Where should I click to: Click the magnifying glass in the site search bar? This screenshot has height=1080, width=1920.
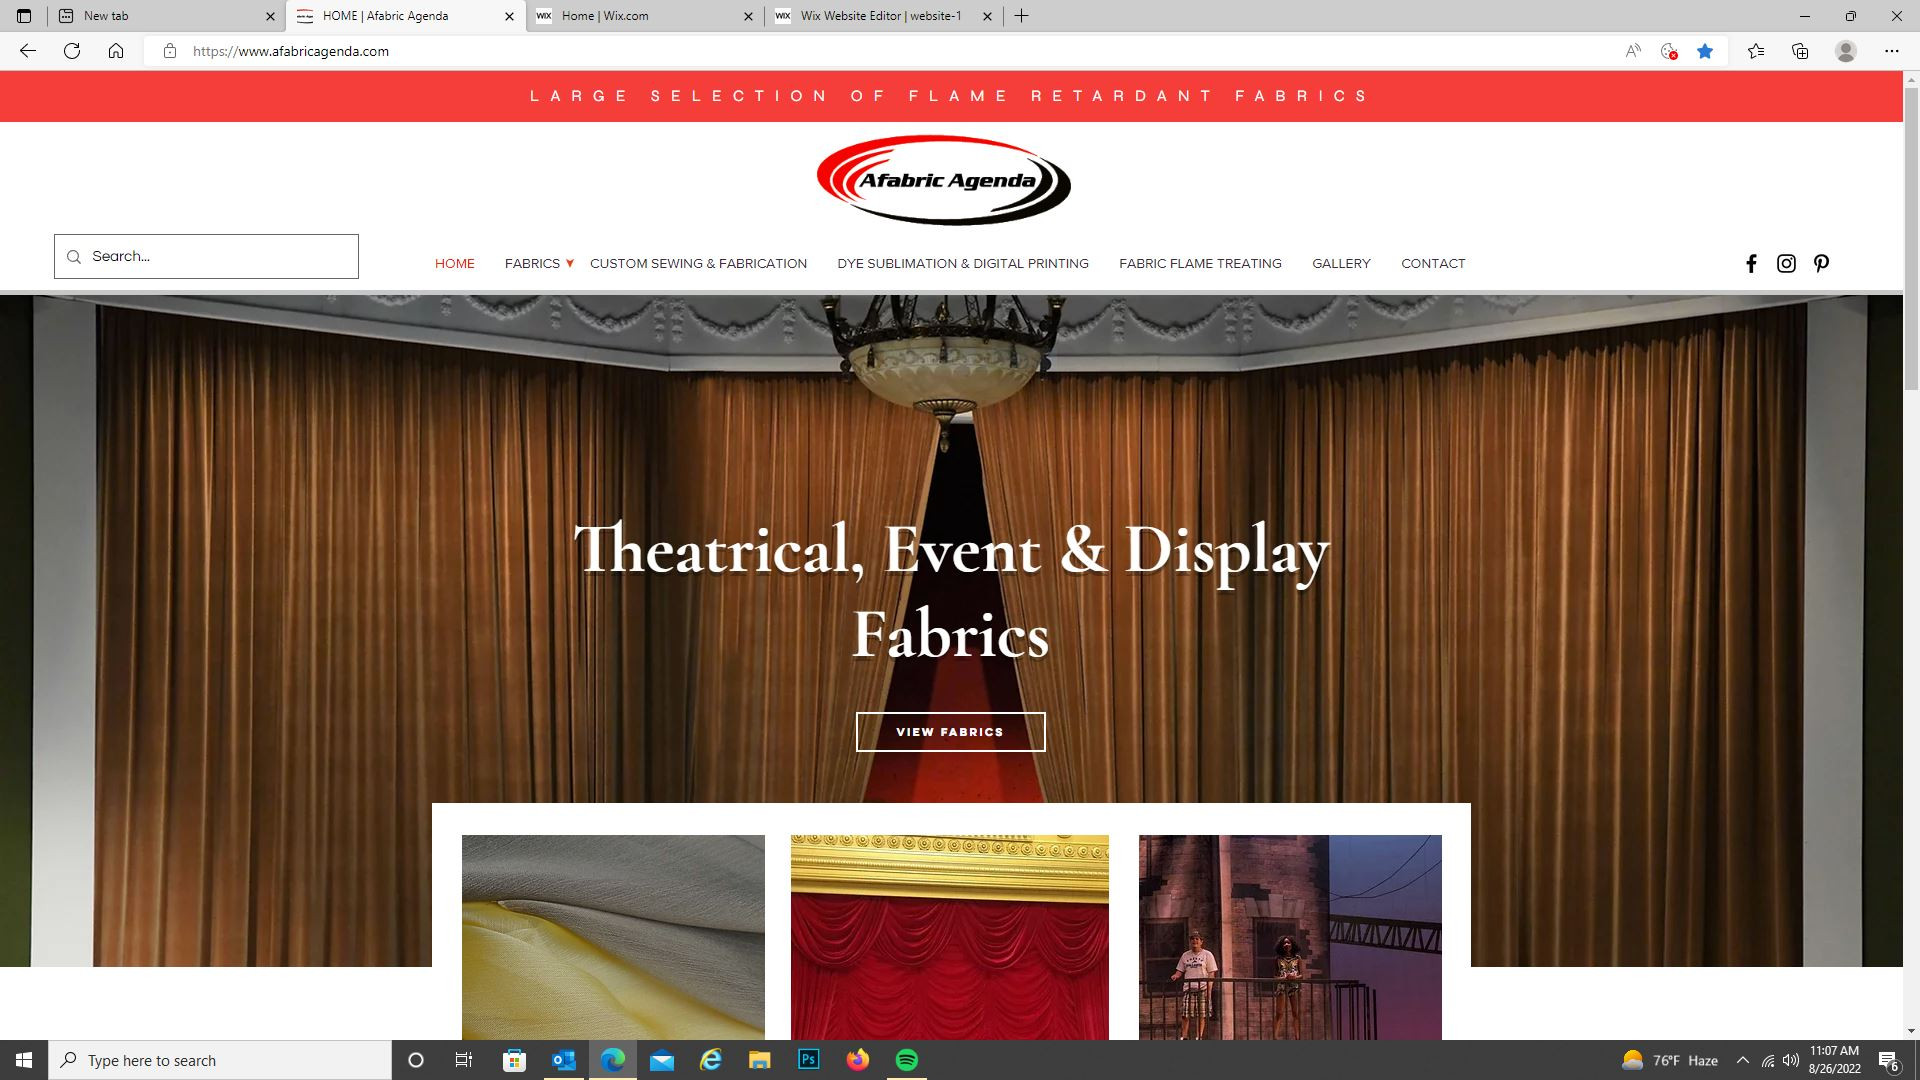74,256
